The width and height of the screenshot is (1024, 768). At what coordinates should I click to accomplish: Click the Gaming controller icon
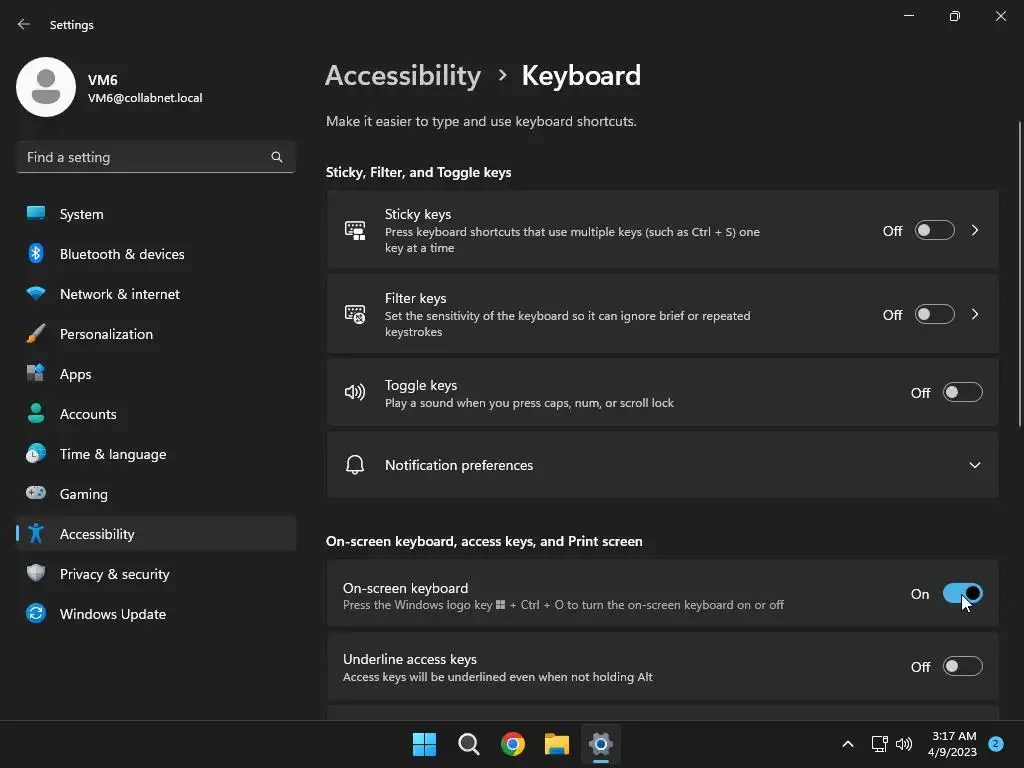(x=36, y=494)
